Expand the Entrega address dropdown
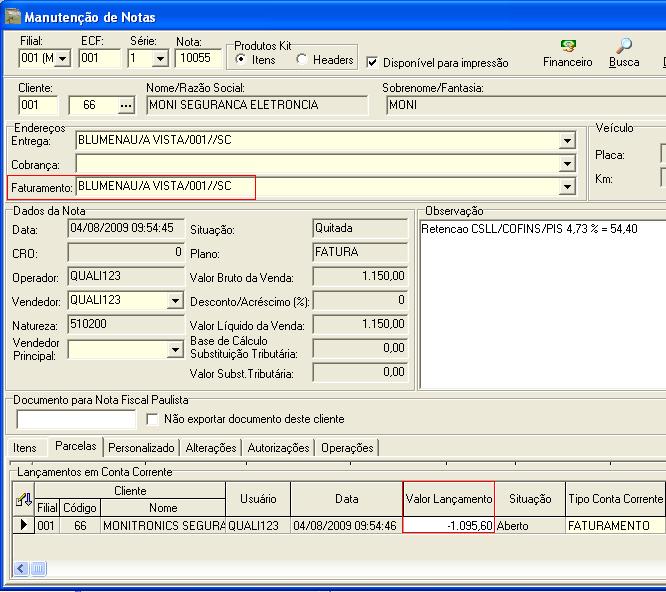 click(567, 141)
